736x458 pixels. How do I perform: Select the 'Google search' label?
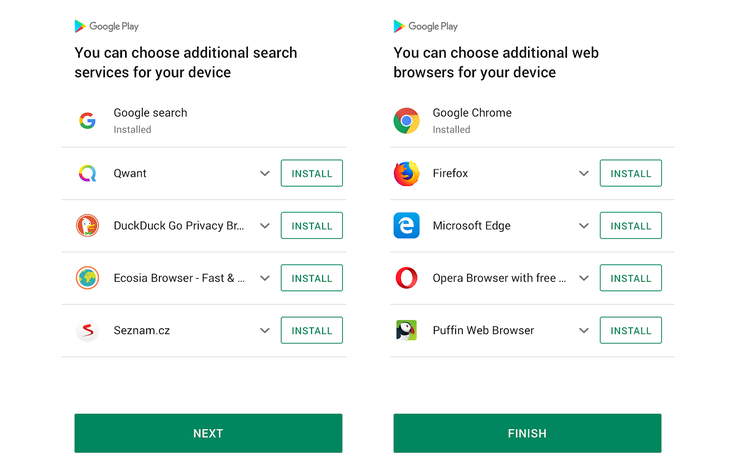[x=150, y=113]
